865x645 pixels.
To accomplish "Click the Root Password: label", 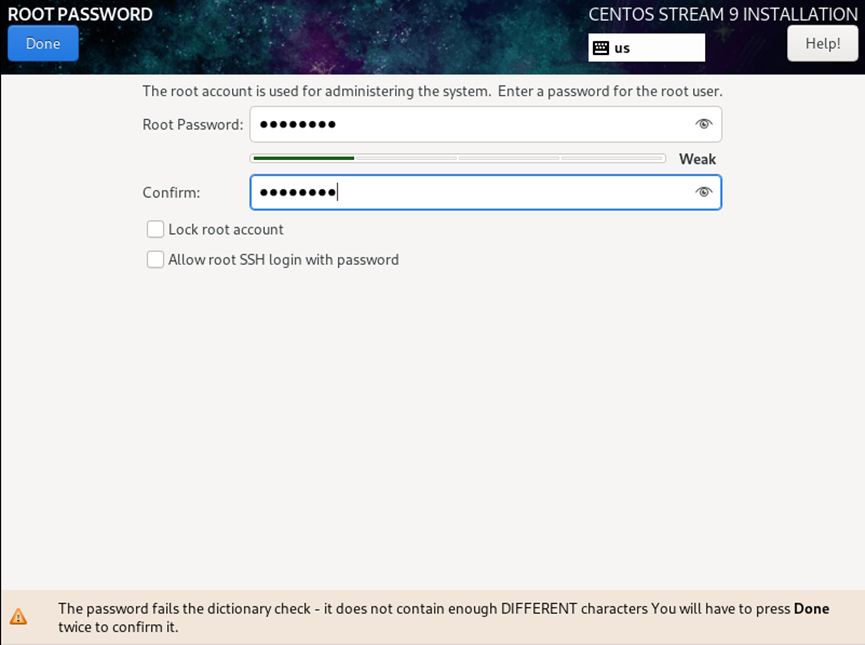I will click(193, 125).
